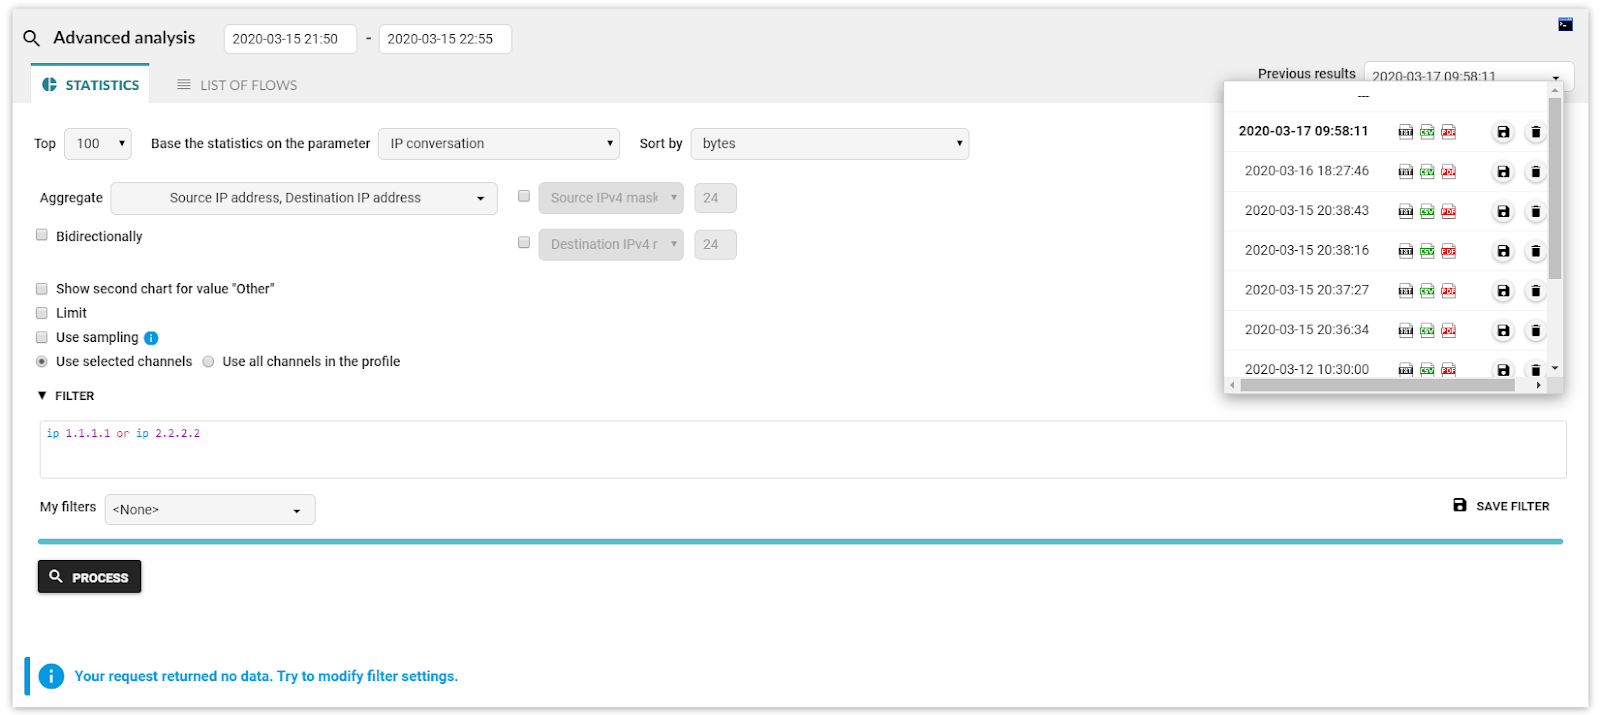Open the Sort by bytes dropdown
1600x715 pixels.
click(x=829, y=144)
